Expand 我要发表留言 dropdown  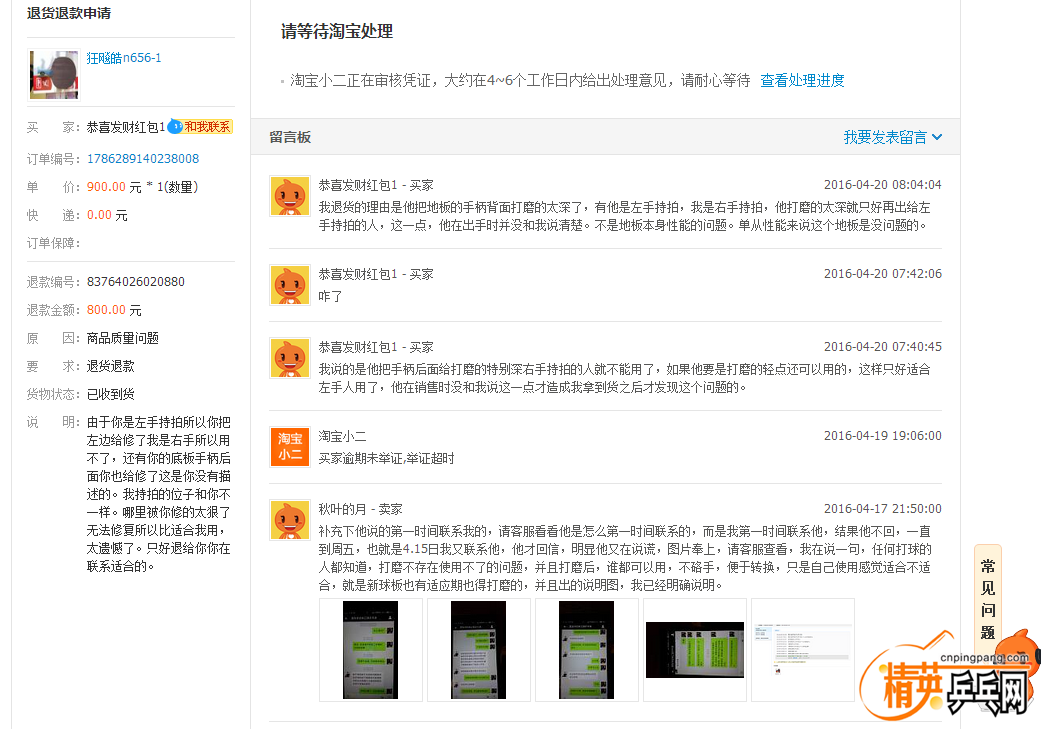tap(892, 137)
